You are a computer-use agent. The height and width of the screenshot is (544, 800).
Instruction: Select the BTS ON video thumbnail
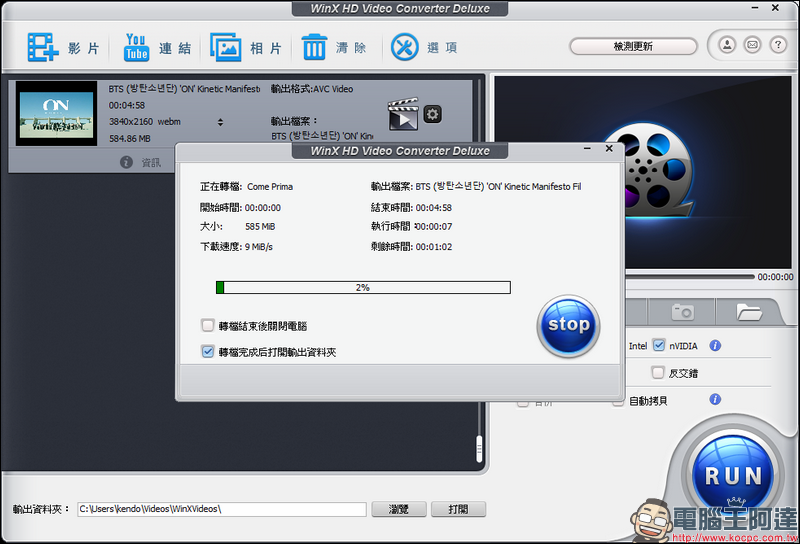coord(56,114)
